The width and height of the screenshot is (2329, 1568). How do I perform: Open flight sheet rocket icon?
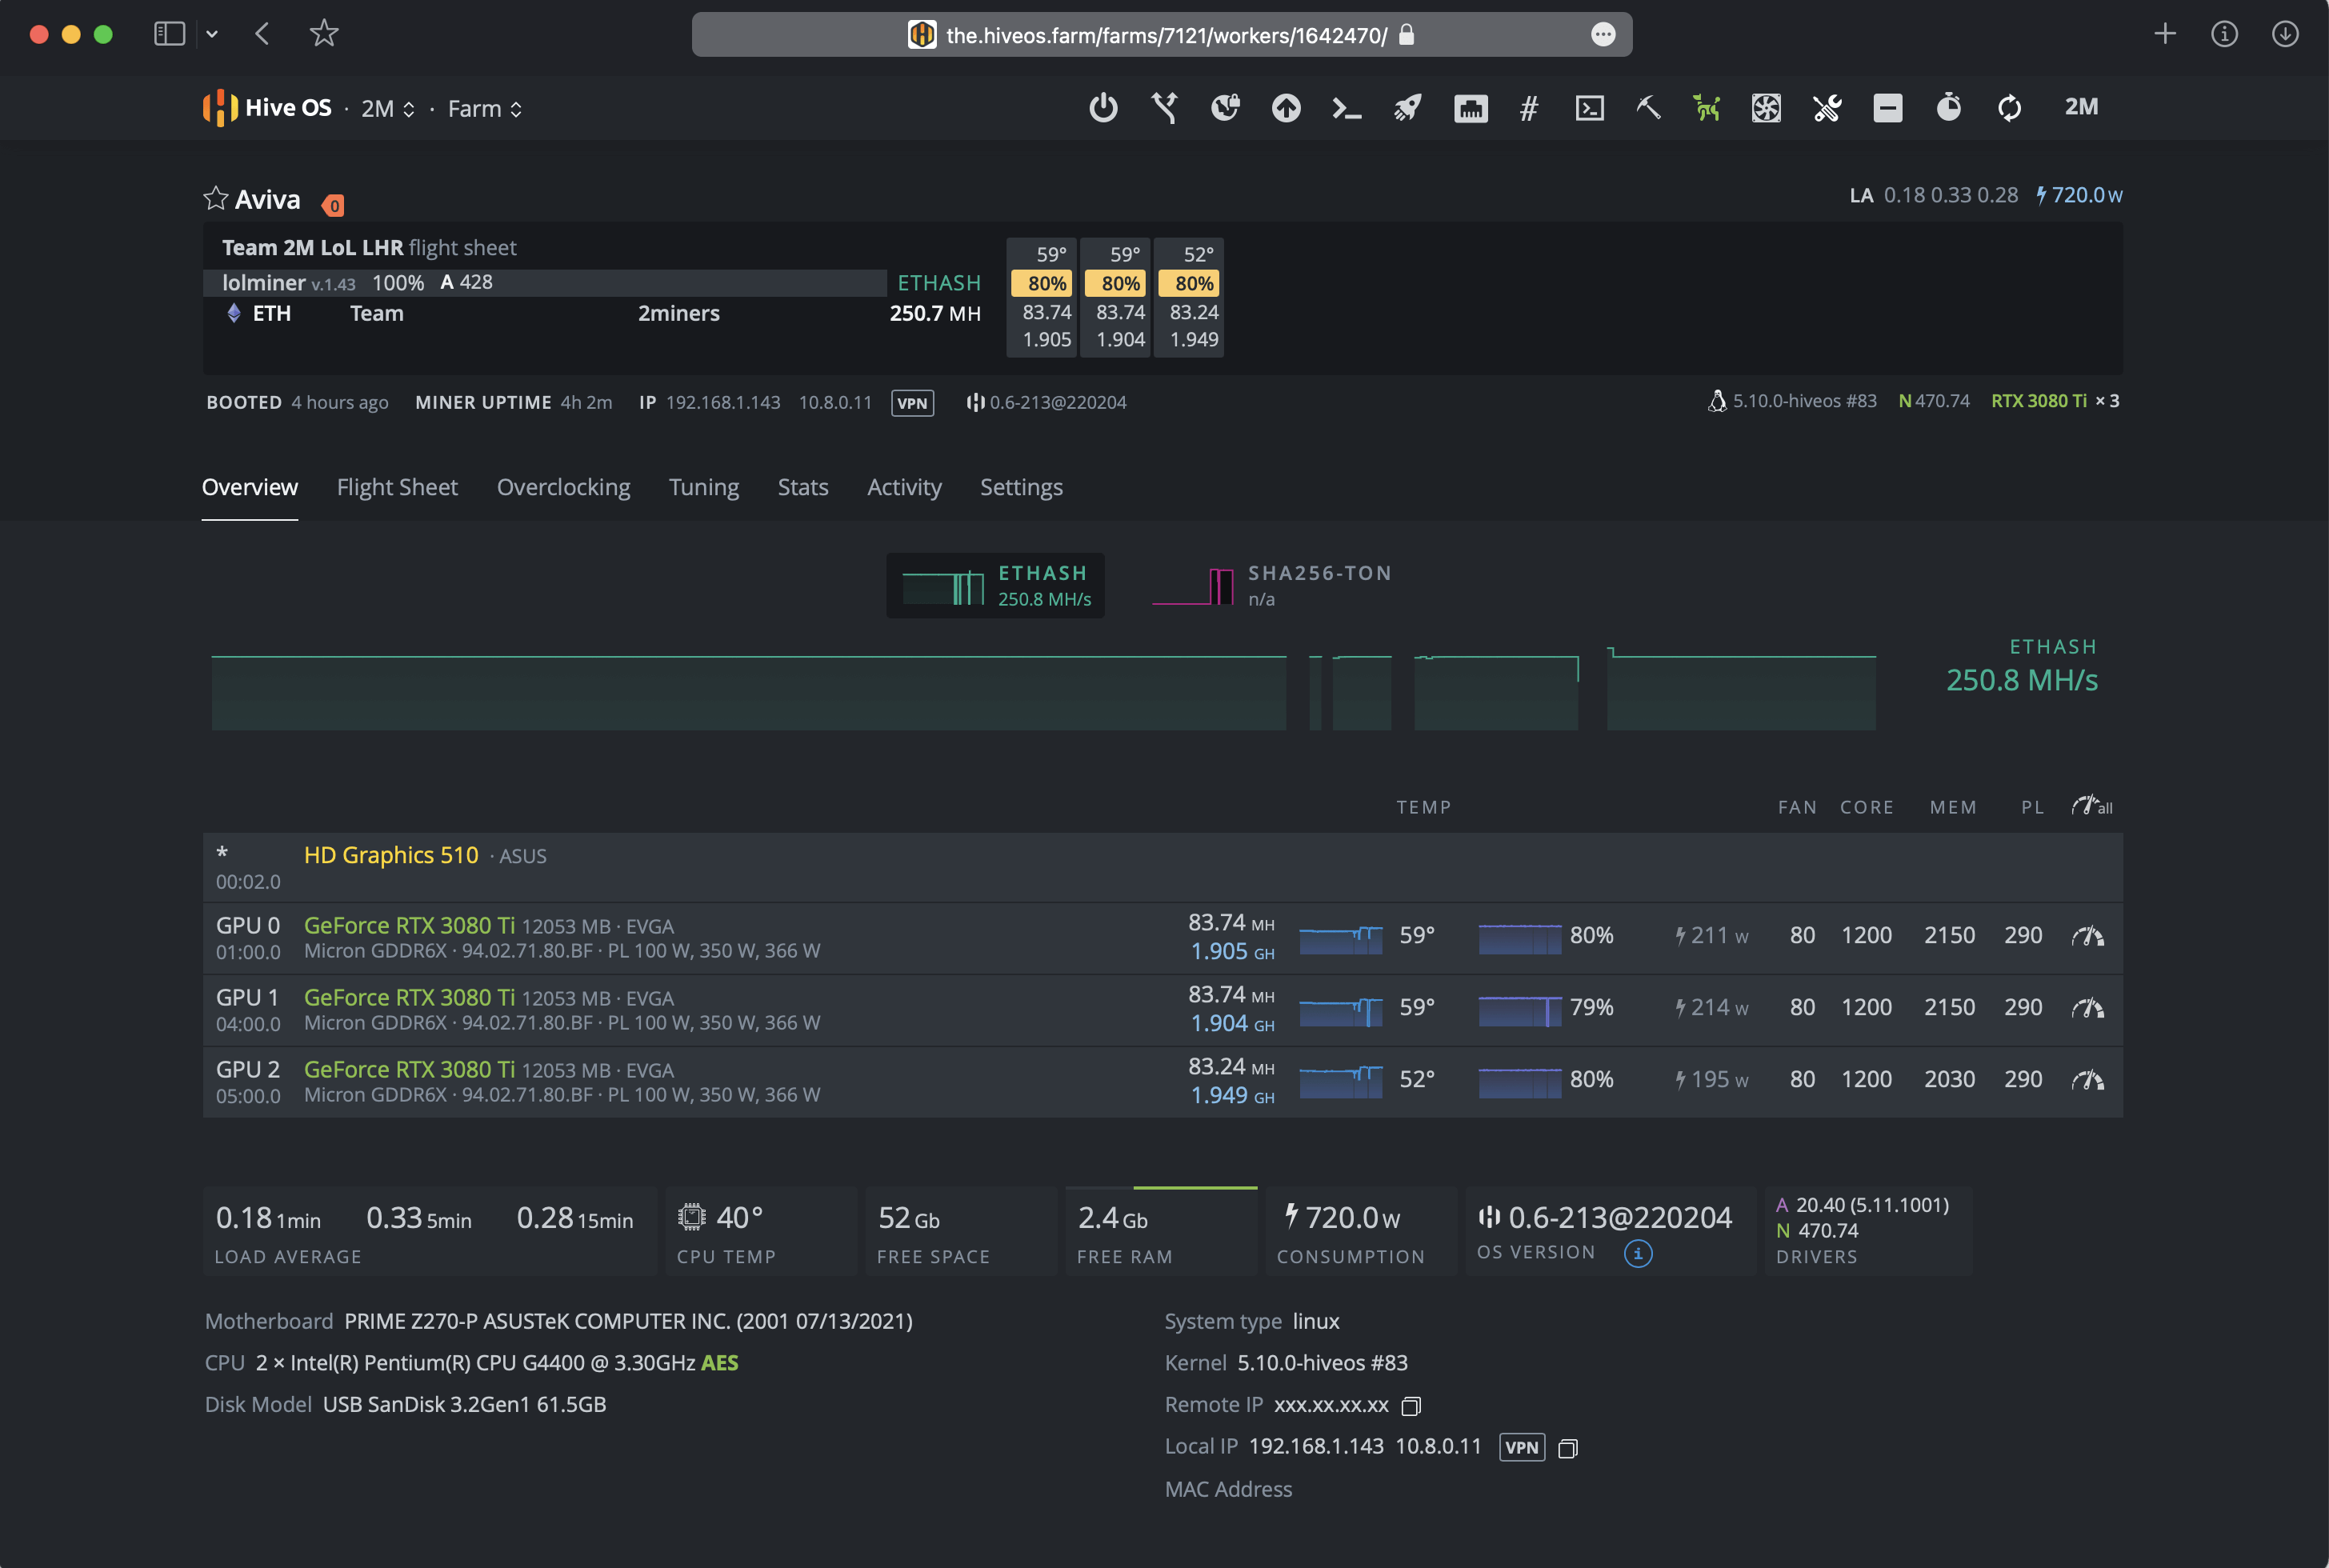[x=1408, y=107]
